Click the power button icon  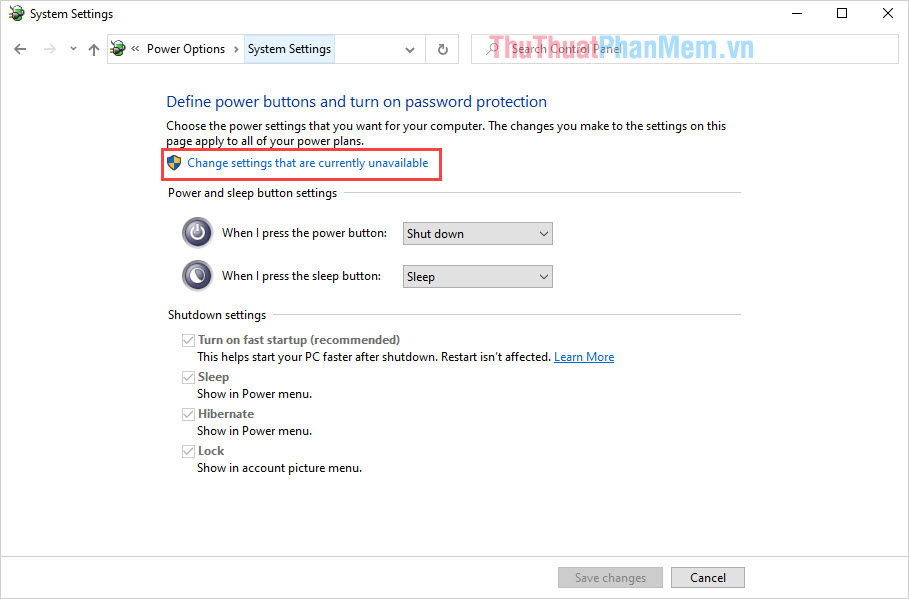tap(197, 232)
